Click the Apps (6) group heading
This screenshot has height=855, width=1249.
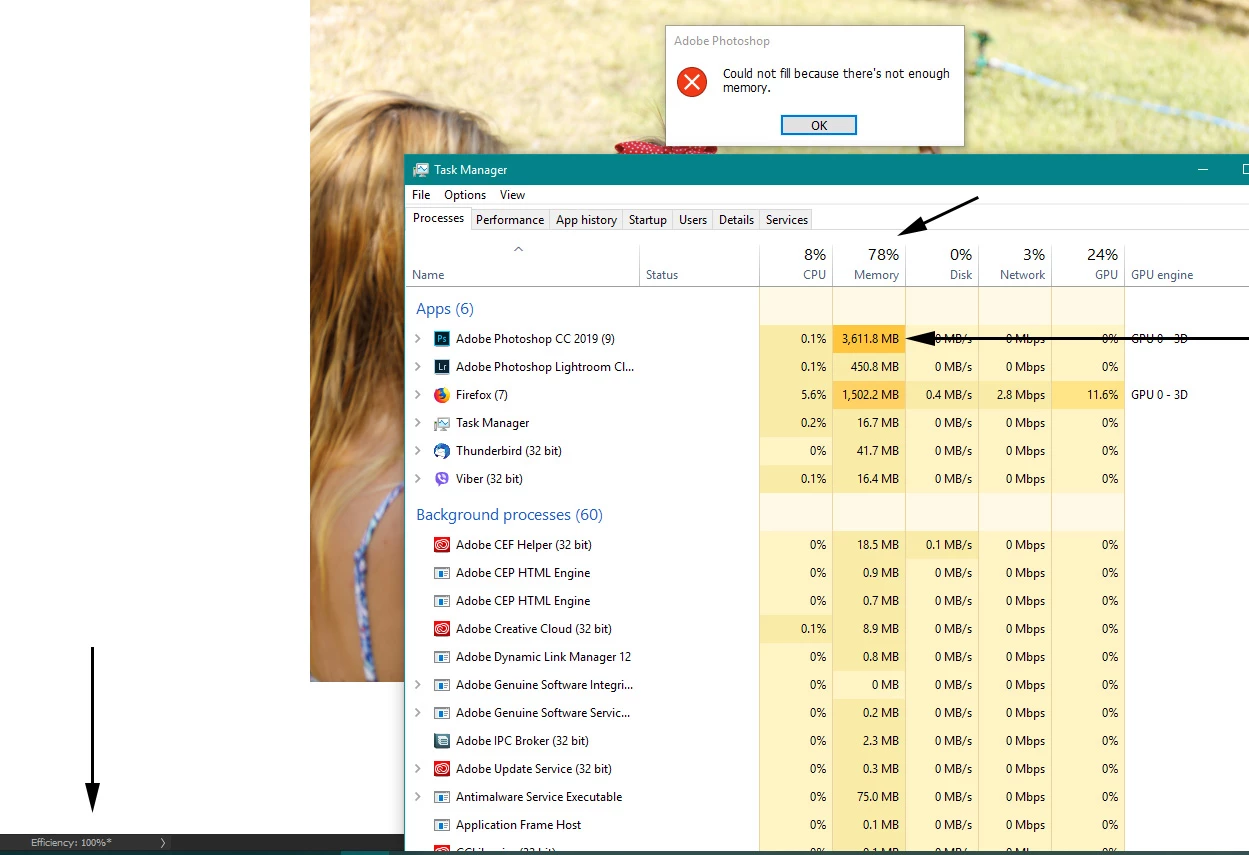pyautogui.click(x=445, y=309)
